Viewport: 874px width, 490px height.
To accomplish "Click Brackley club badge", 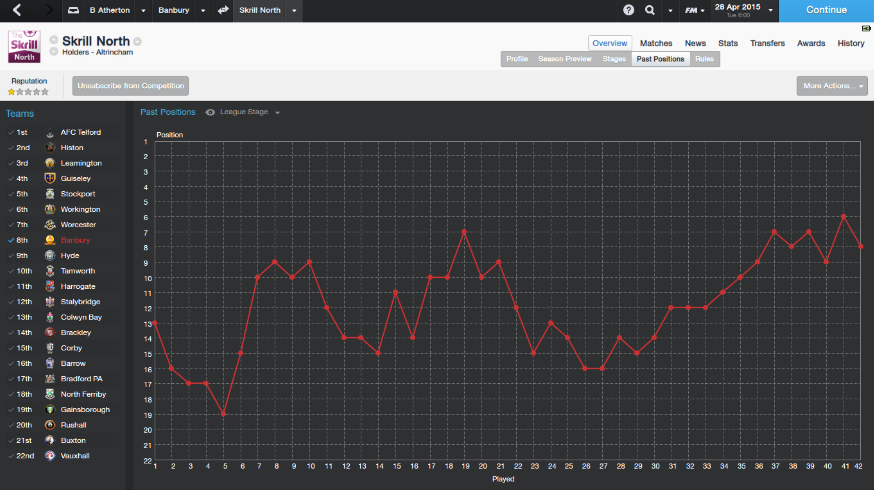I will point(50,332).
